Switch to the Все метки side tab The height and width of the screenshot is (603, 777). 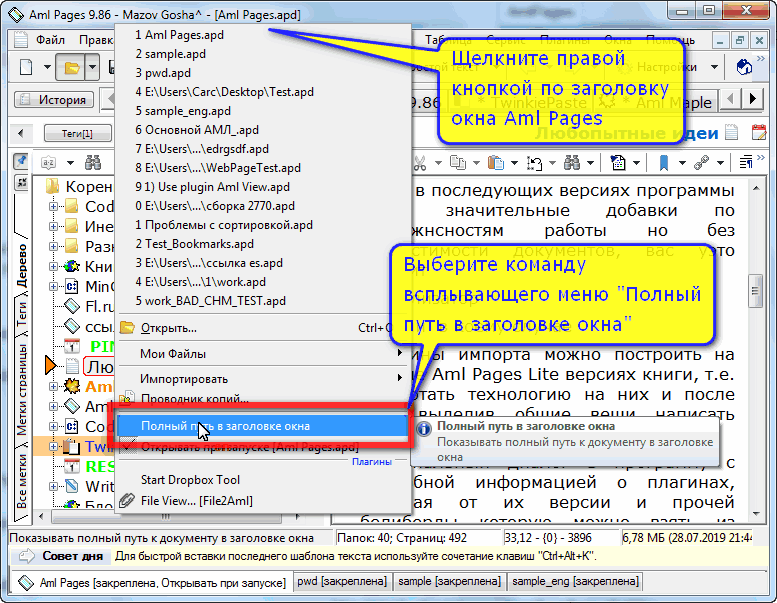tap(21, 482)
